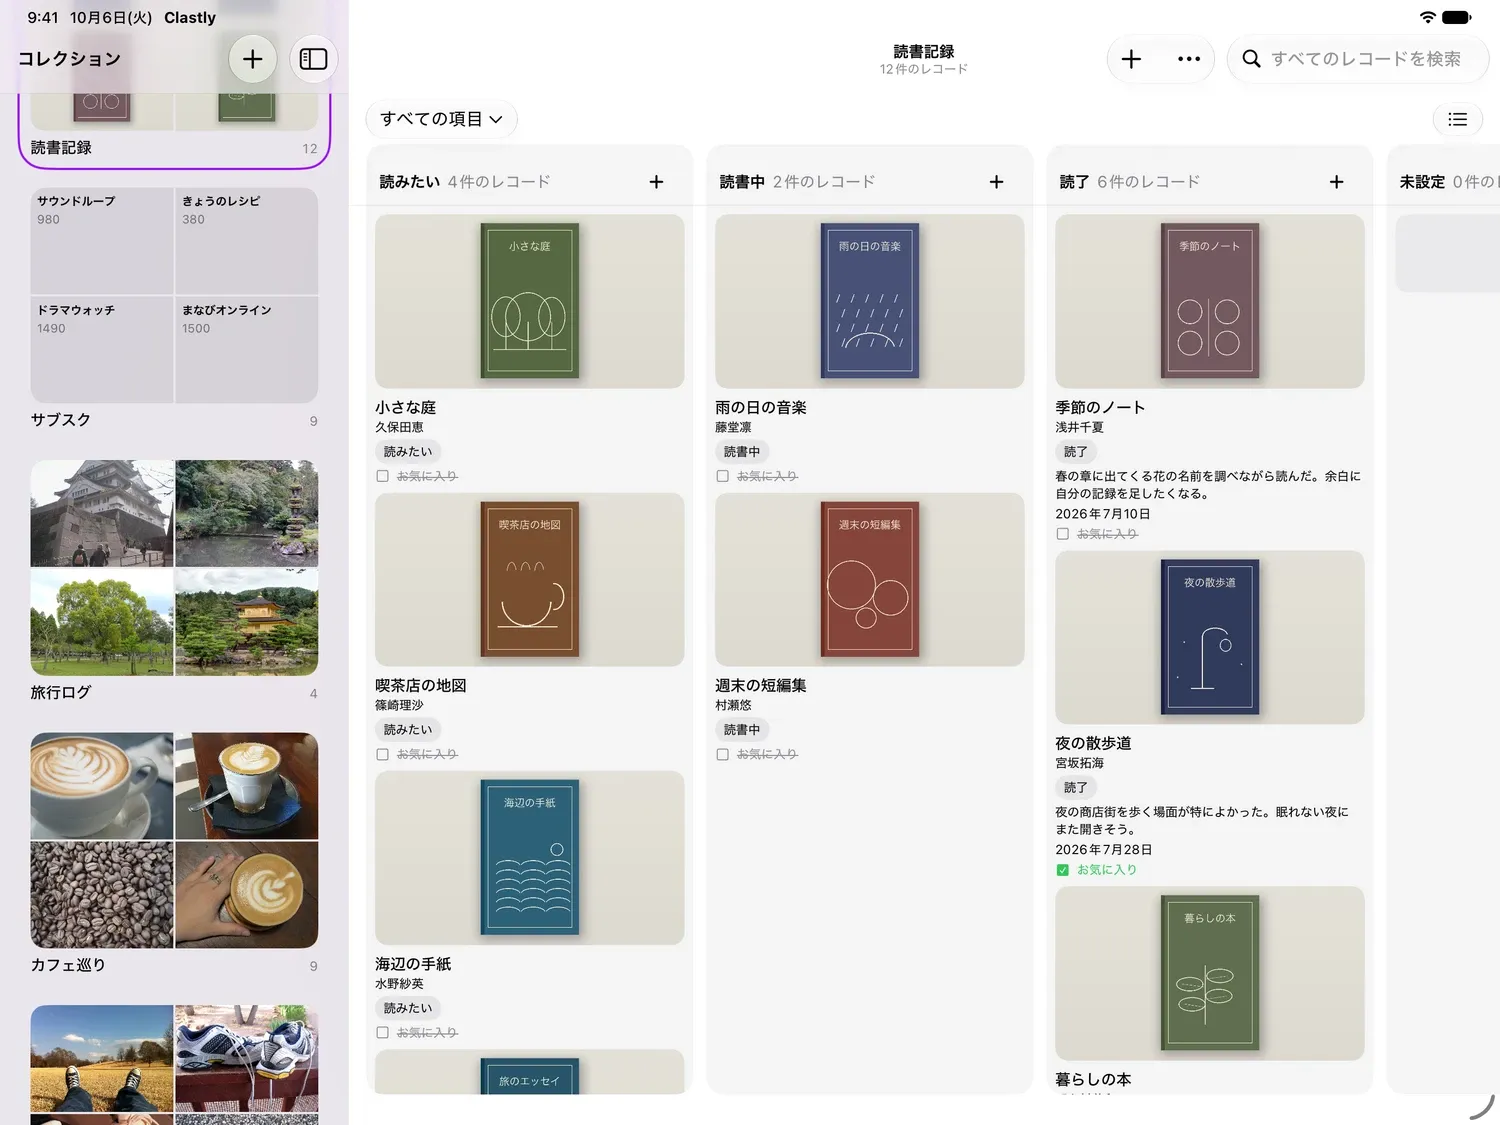Open the サブスク collection
This screenshot has width=1500, height=1125.
pos(174,308)
